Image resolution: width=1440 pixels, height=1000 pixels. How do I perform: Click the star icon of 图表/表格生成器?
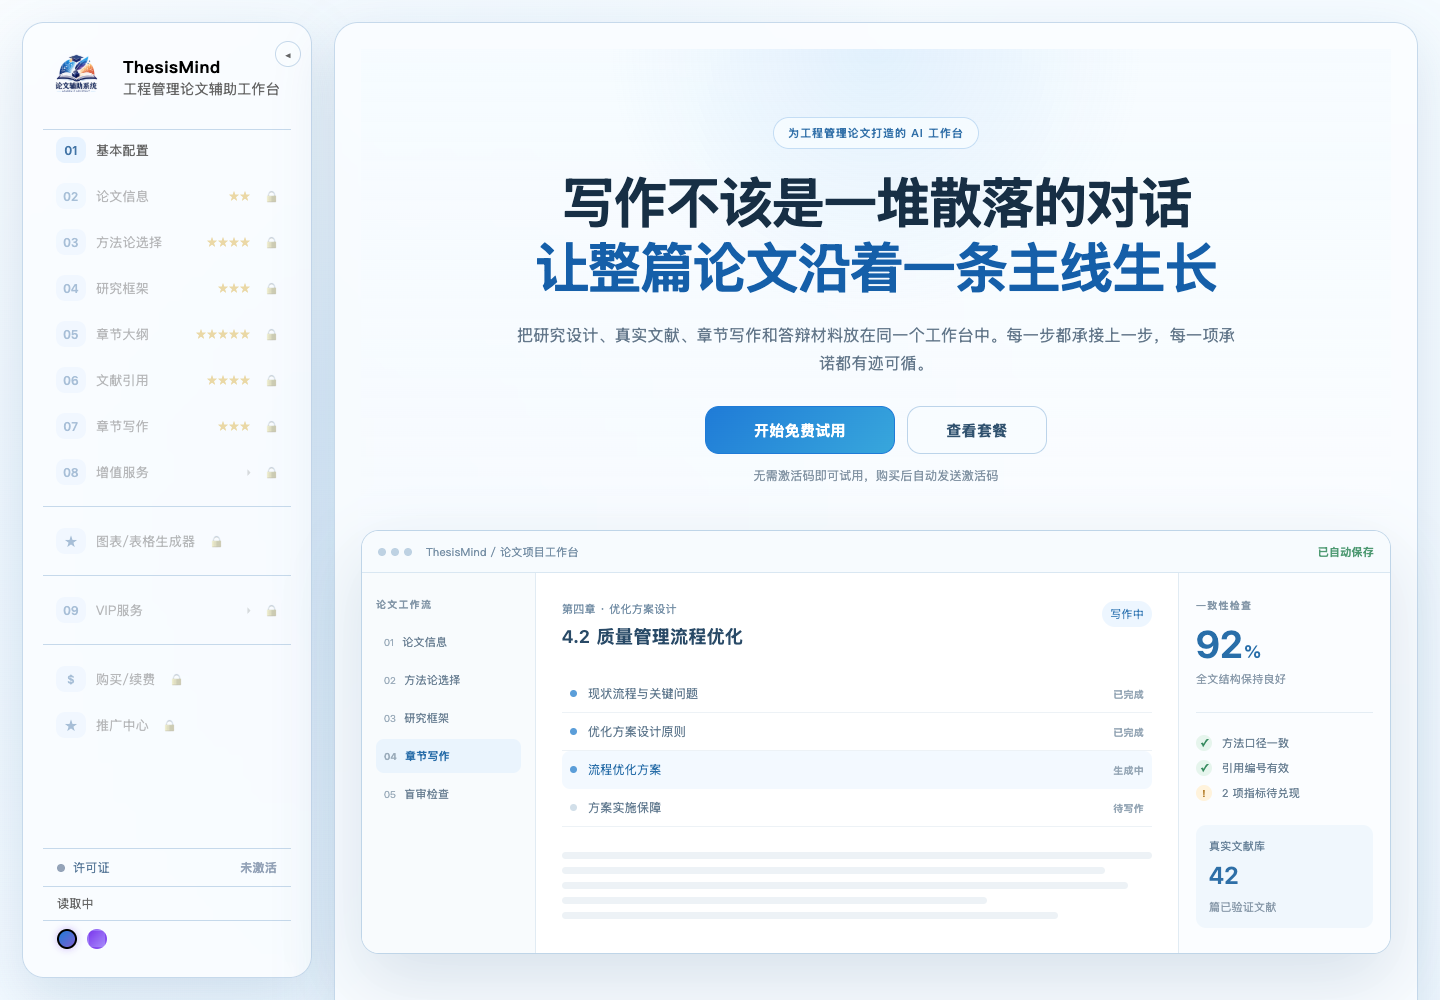[71, 542]
